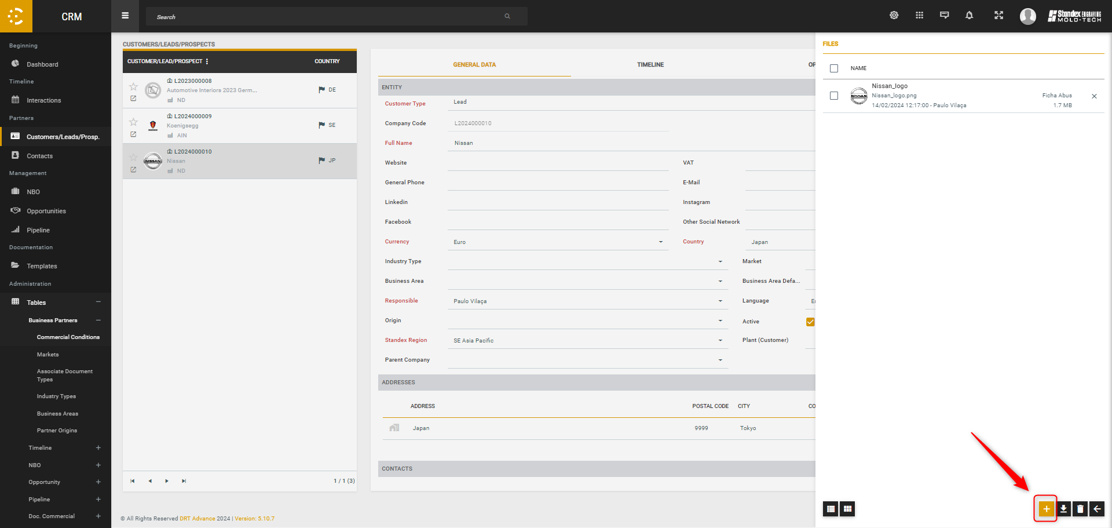
Task: Remove Nissan_logo file with the X button
Action: coord(1094,97)
